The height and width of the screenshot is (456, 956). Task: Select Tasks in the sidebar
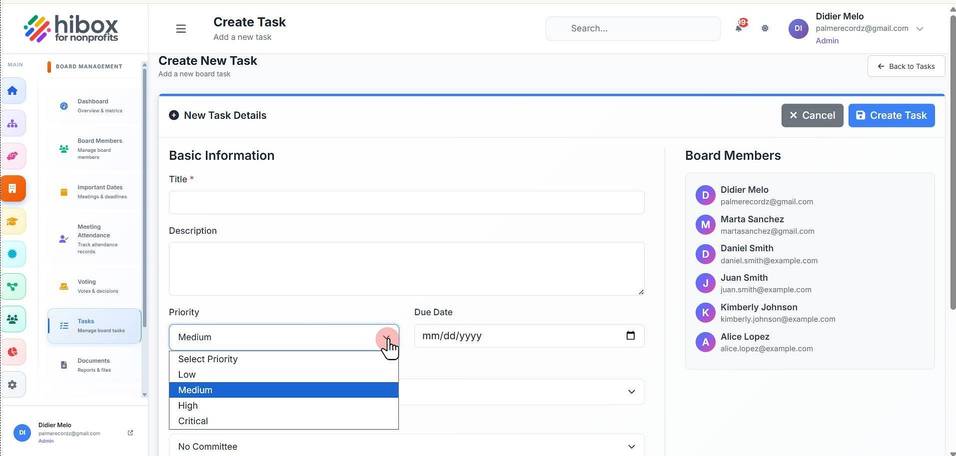click(94, 326)
